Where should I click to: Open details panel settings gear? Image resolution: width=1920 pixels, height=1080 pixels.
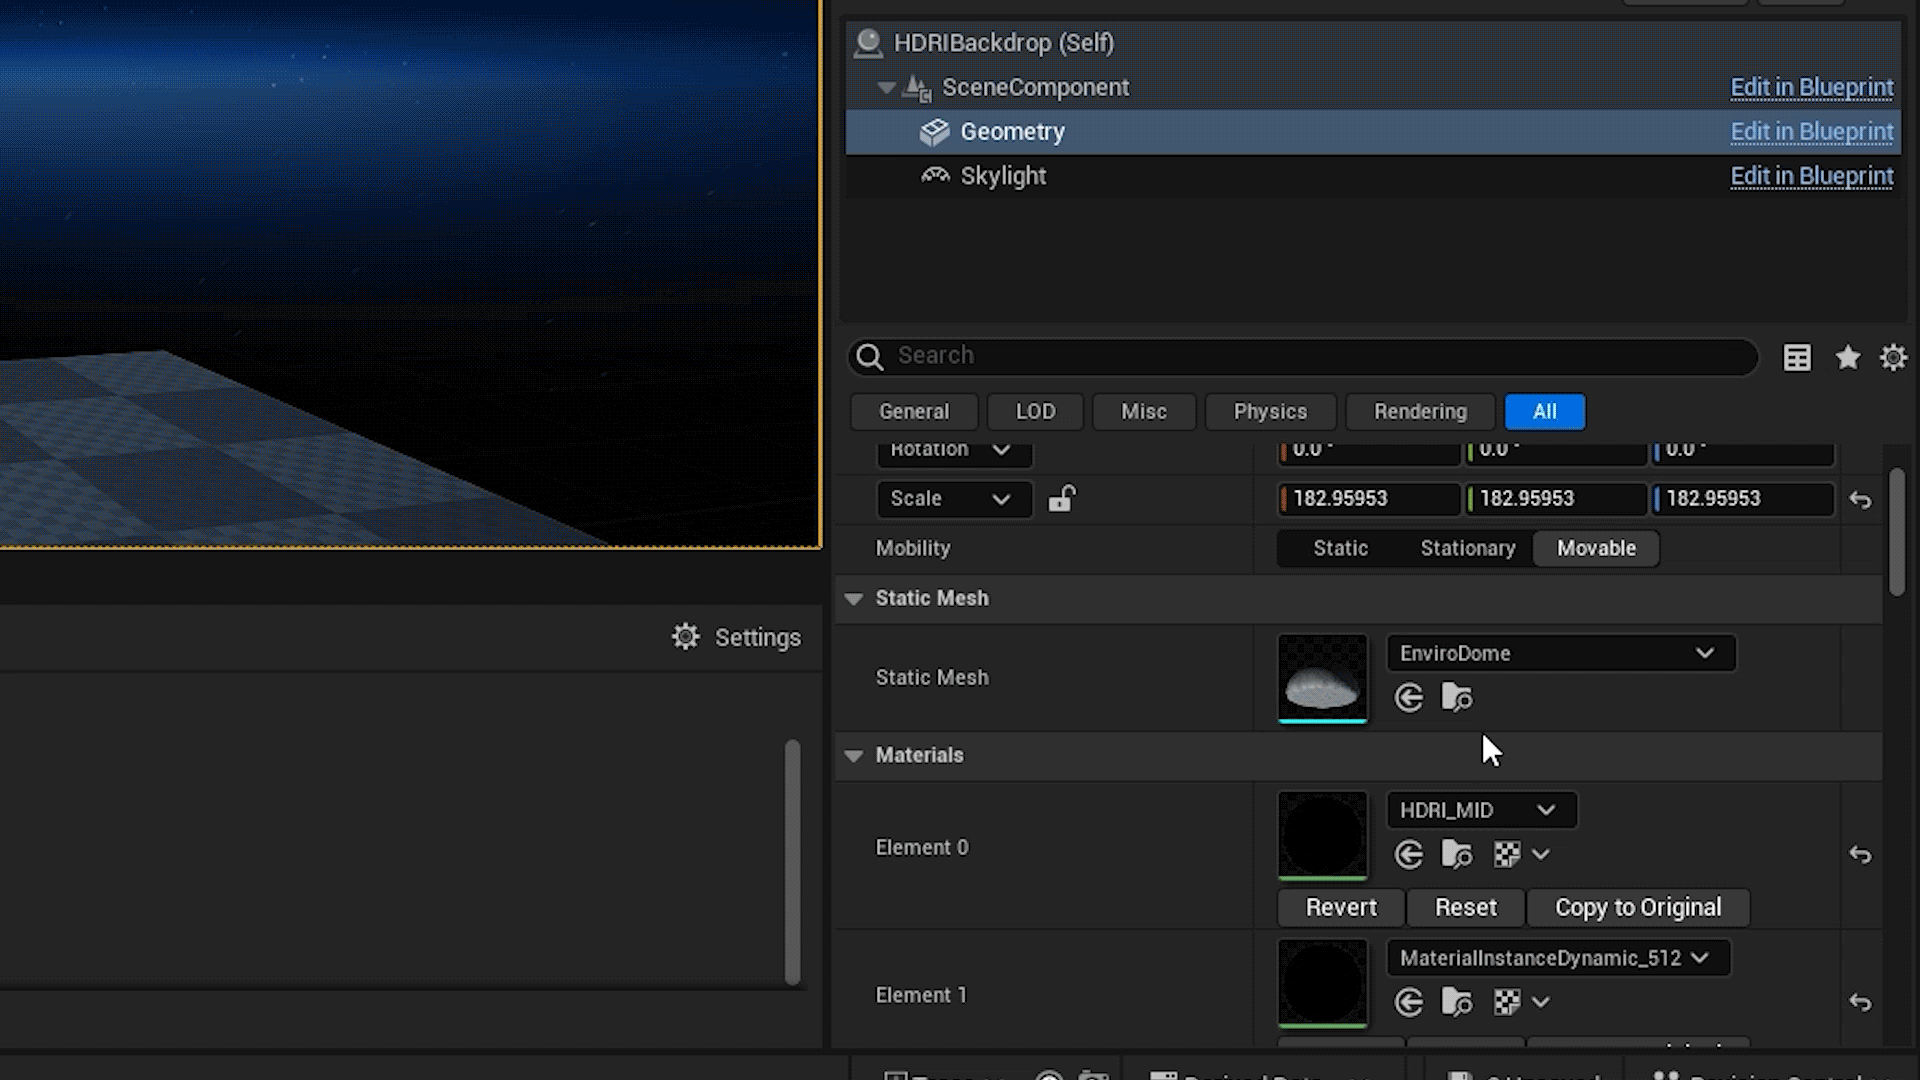1893,358
